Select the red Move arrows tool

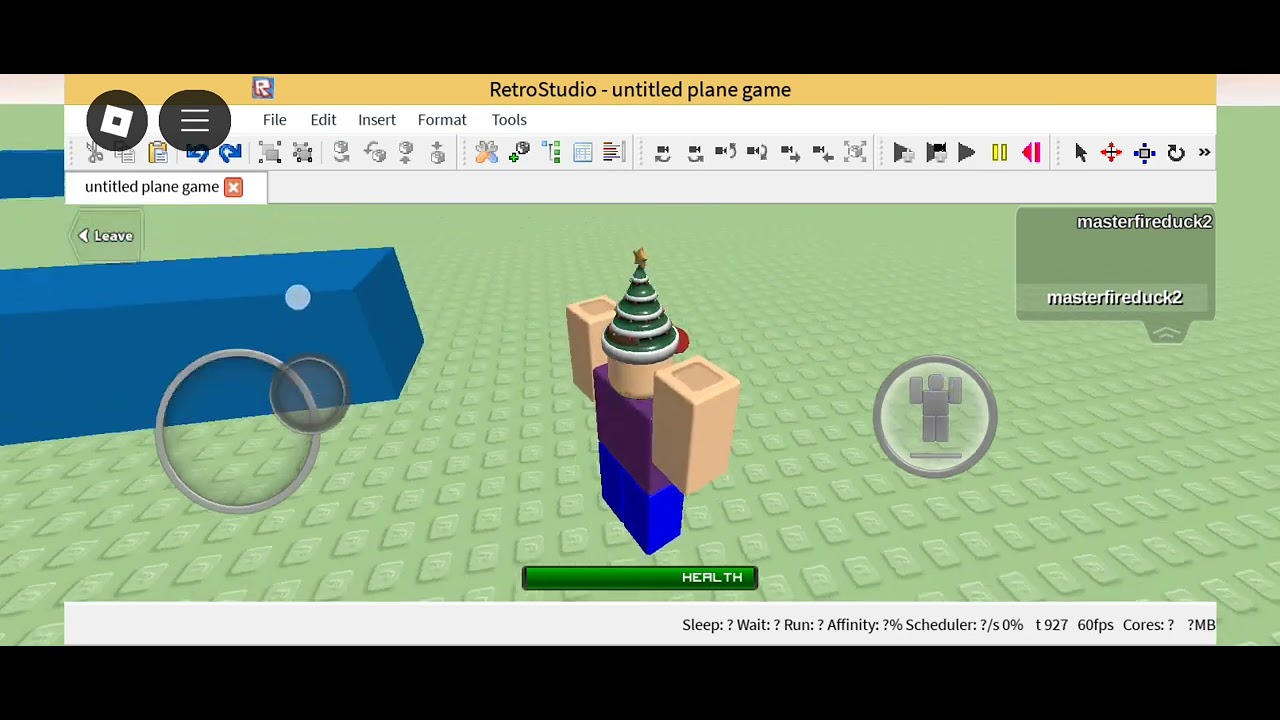1111,153
